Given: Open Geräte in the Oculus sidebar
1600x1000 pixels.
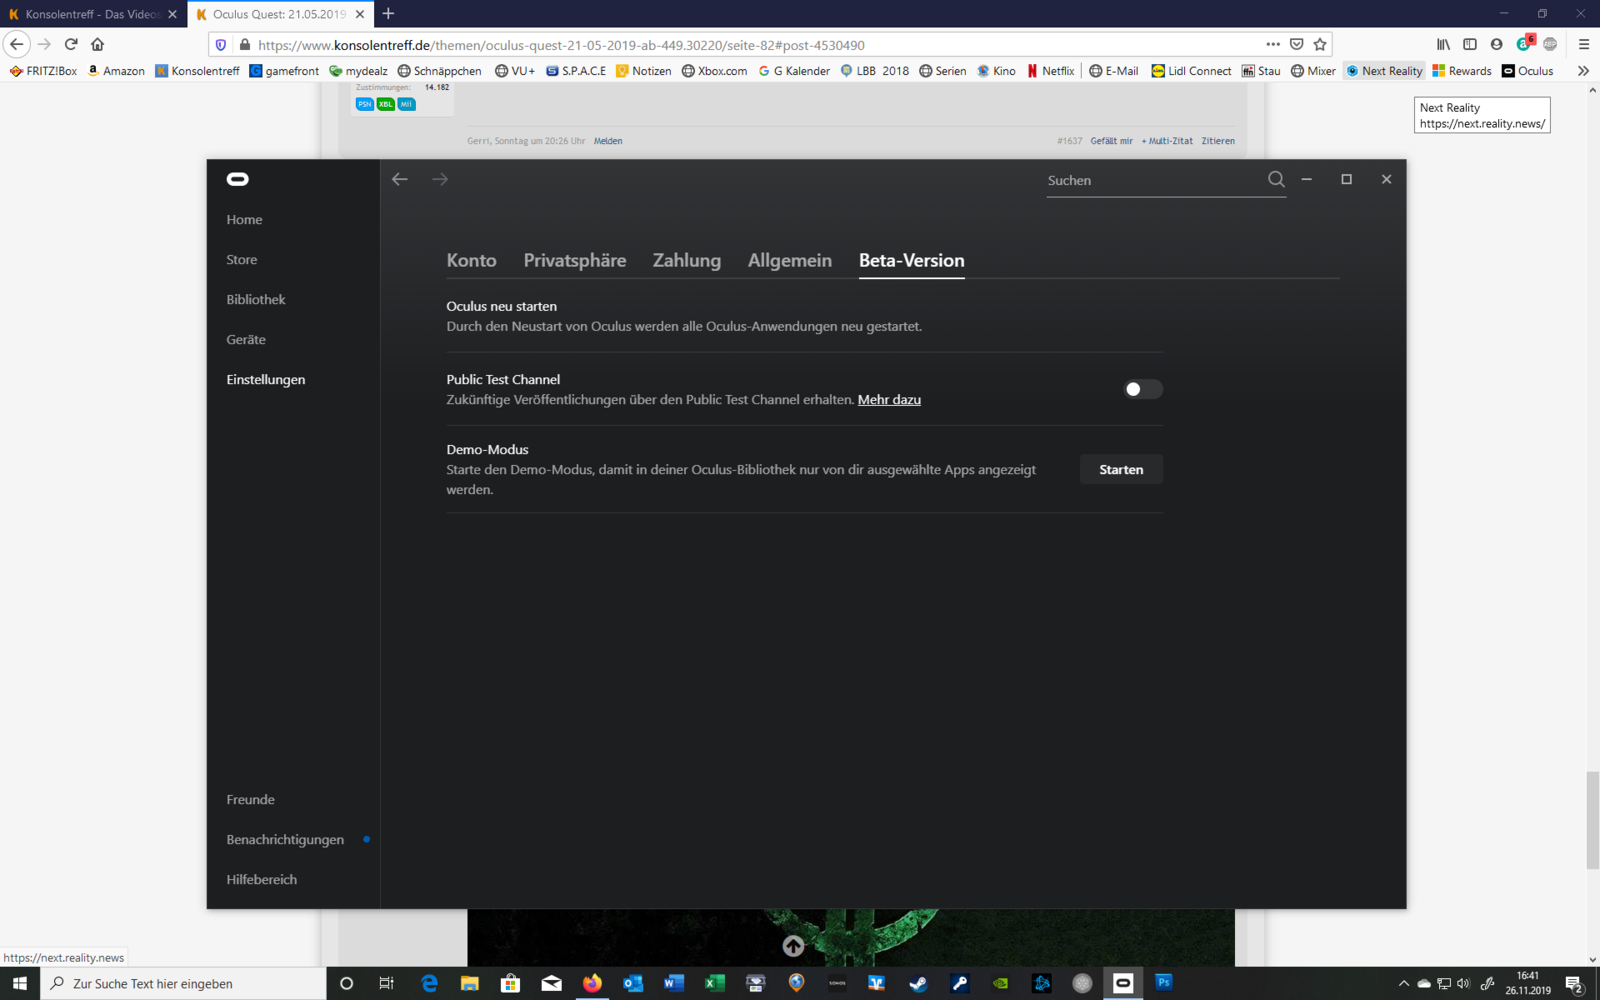Looking at the screenshot, I should tap(246, 340).
